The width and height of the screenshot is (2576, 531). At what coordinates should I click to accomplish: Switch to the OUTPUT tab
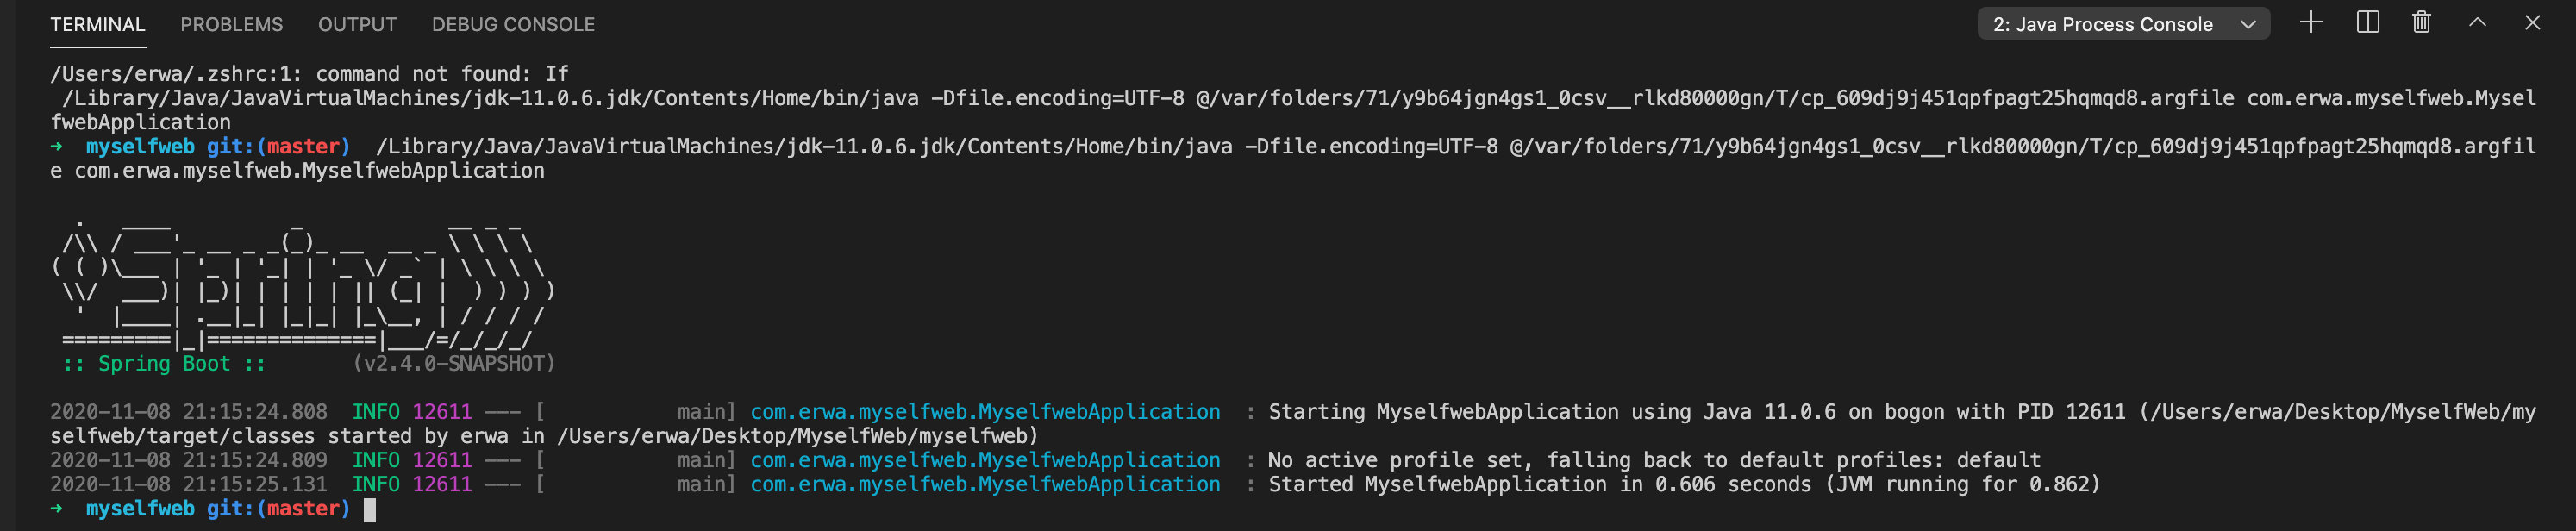pos(357,24)
